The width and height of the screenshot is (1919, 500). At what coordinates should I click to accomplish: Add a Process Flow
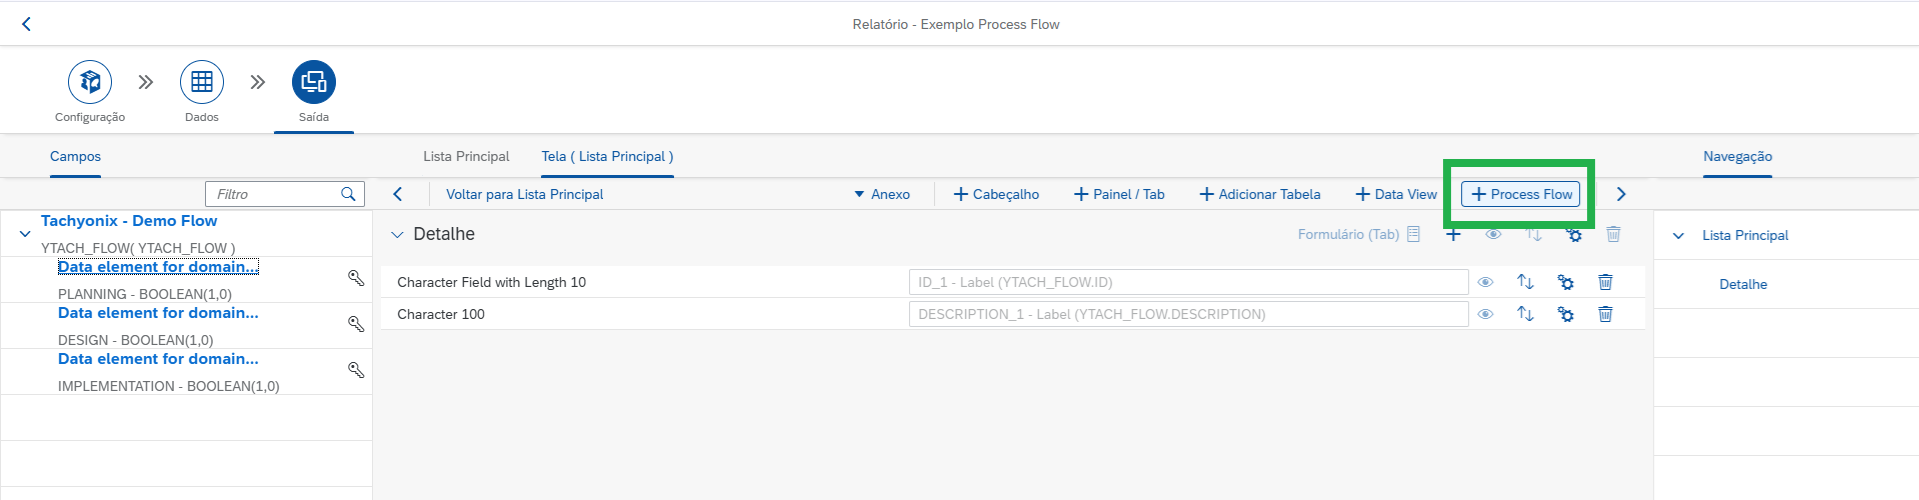point(1521,194)
